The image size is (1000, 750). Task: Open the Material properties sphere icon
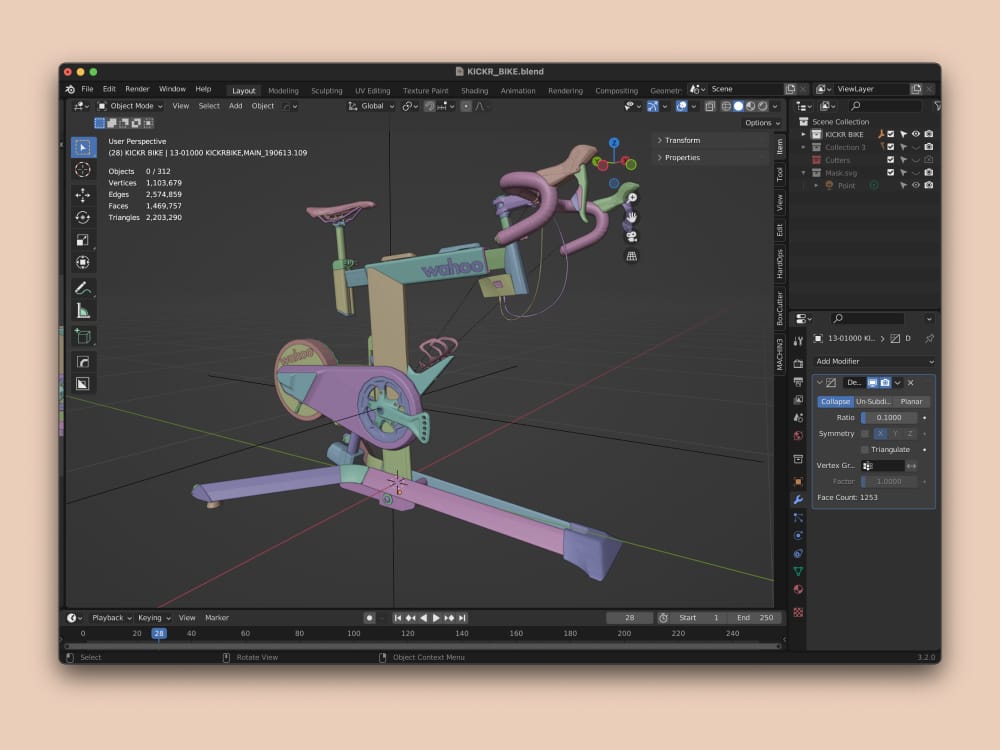tap(798, 589)
